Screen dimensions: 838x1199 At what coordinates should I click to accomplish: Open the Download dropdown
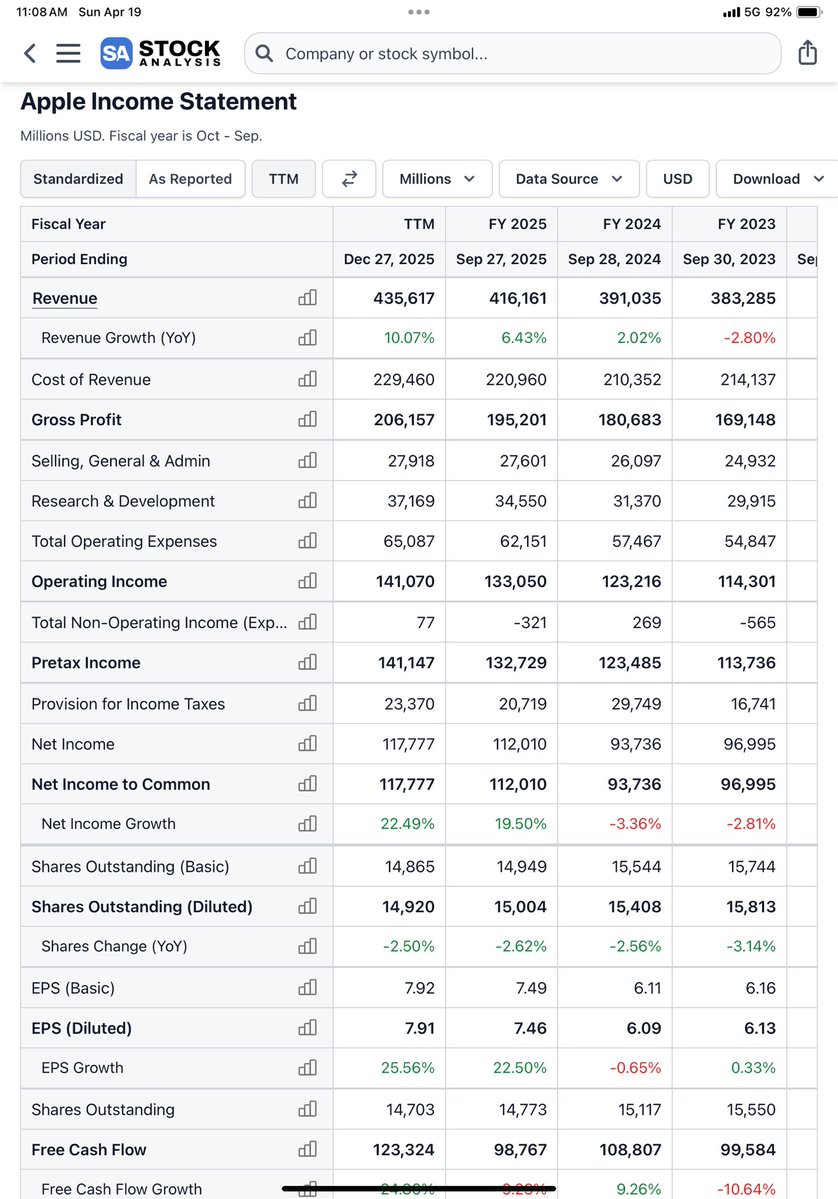(x=778, y=179)
